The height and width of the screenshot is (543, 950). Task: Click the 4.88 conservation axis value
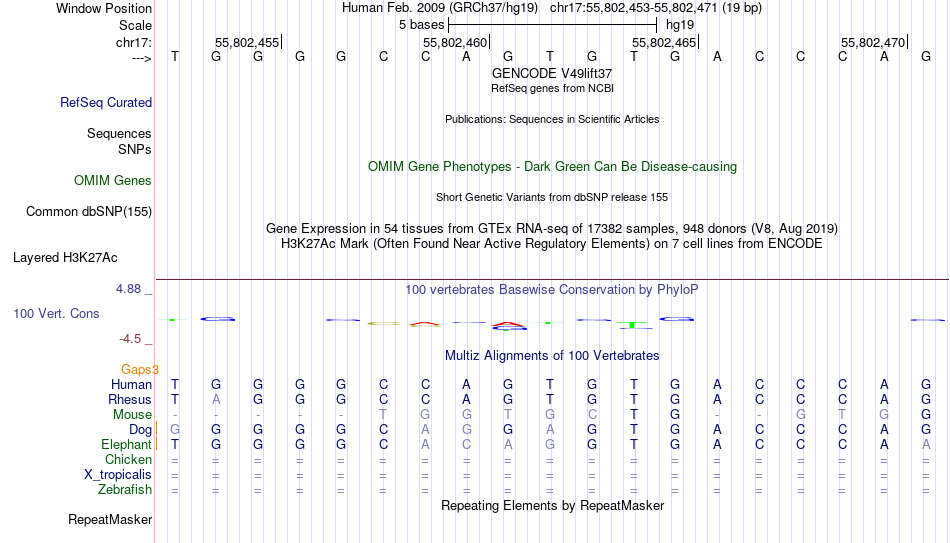coord(128,289)
